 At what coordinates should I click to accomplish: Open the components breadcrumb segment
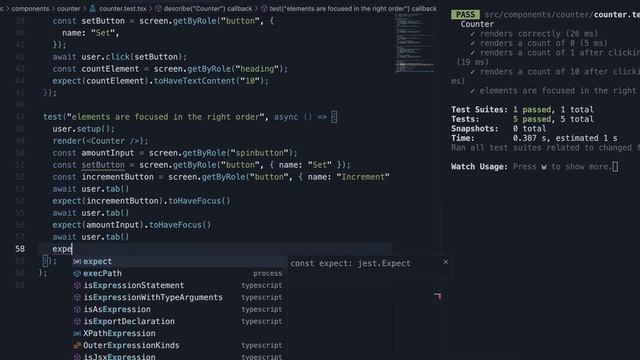30,9
